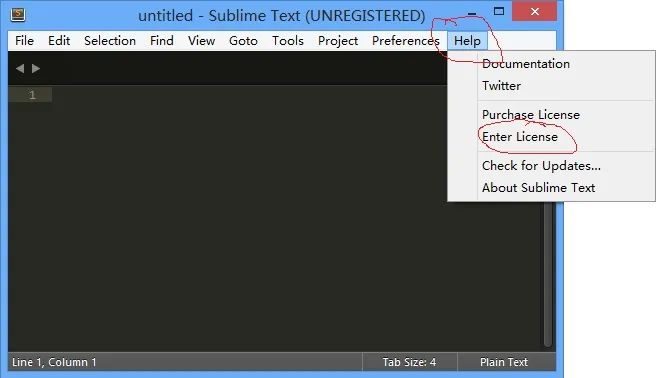The height and width of the screenshot is (378, 657).
Task: Open the Edit menu
Action: 59,41
